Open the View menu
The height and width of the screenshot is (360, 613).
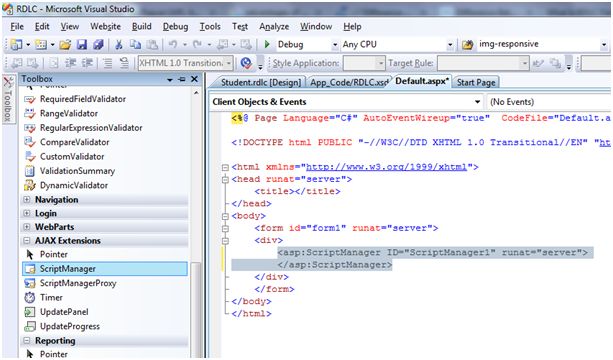click(70, 27)
